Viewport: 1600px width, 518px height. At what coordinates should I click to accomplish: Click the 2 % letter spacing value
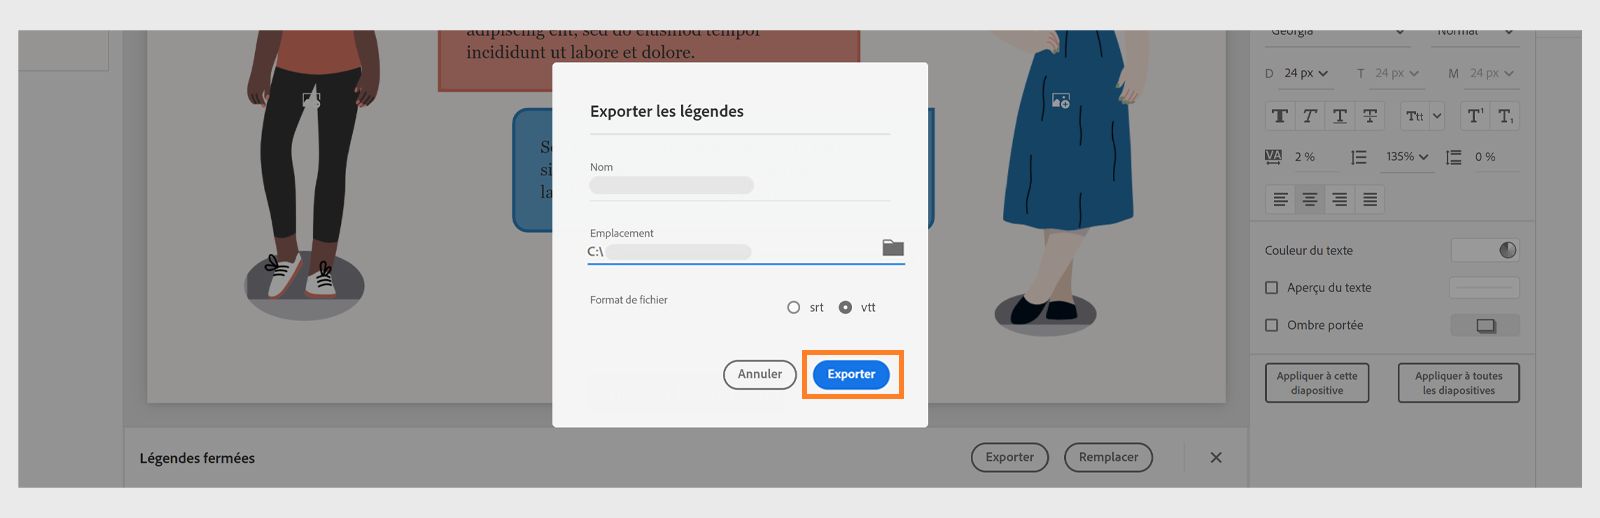click(x=1305, y=157)
